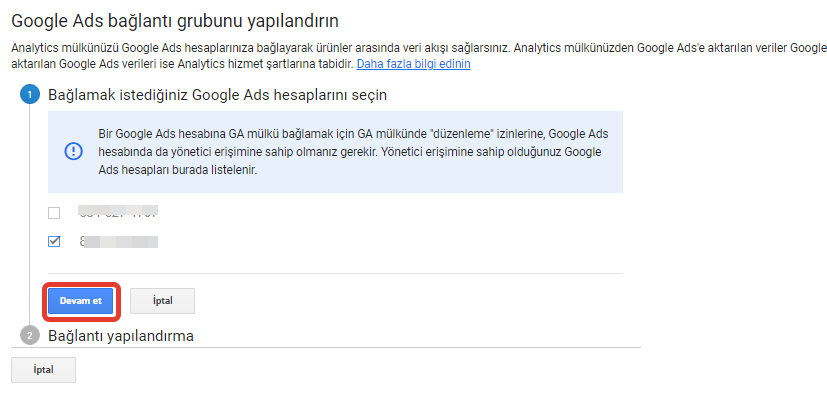Click İptal next to Devam et
This screenshot has height=417, width=827.
(162, 301)
